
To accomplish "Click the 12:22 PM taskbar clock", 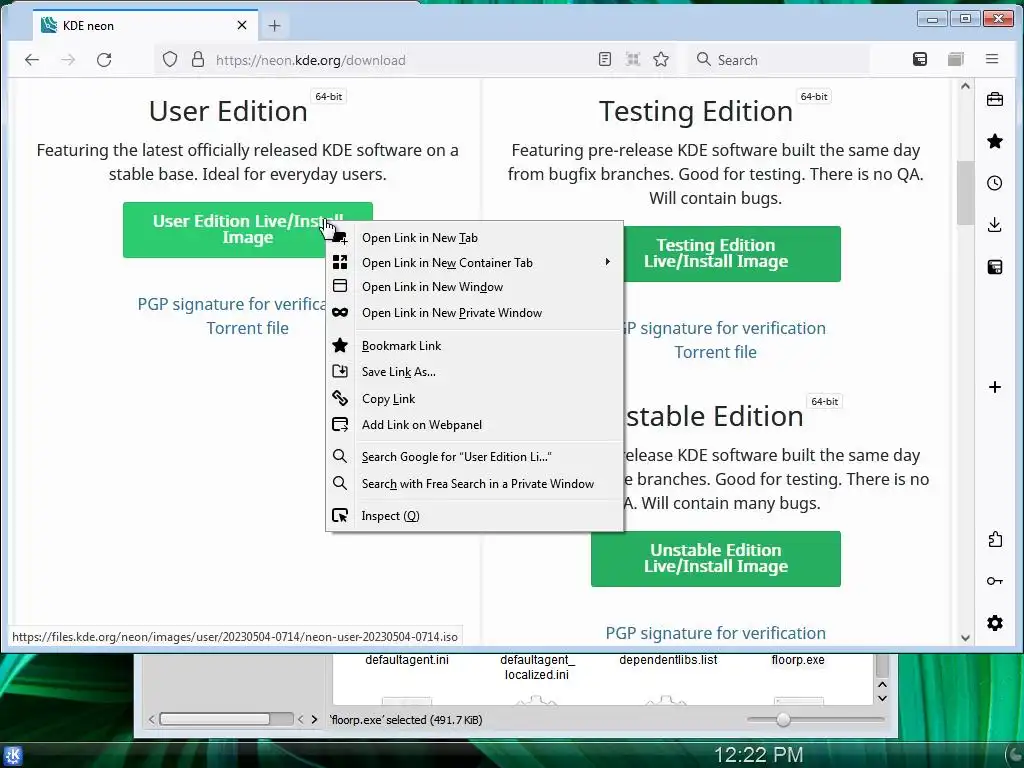I will tap(758, 755).
